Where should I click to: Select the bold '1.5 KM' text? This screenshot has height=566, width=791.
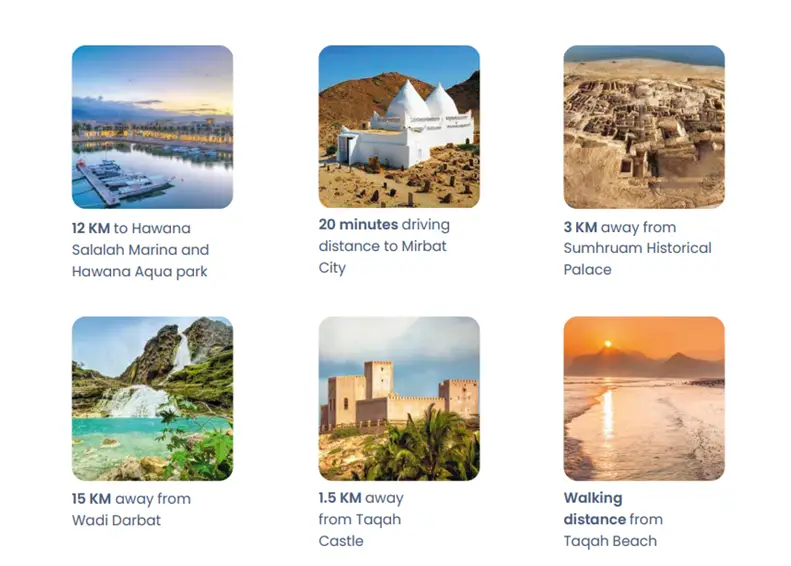339,498
